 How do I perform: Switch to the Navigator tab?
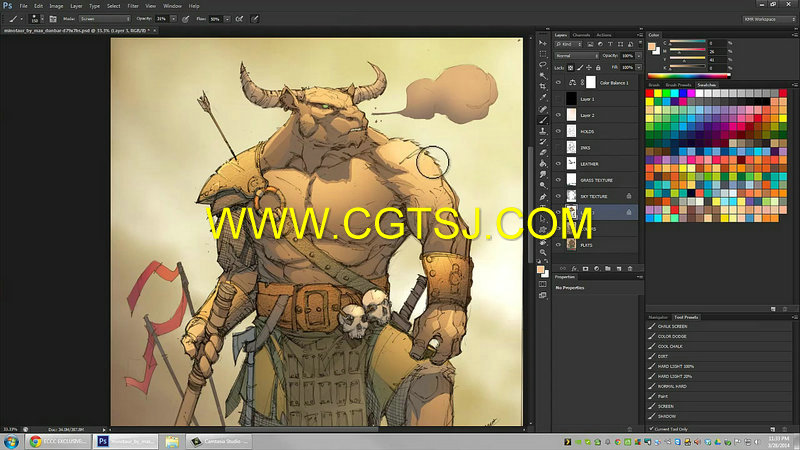pos(658,317)
